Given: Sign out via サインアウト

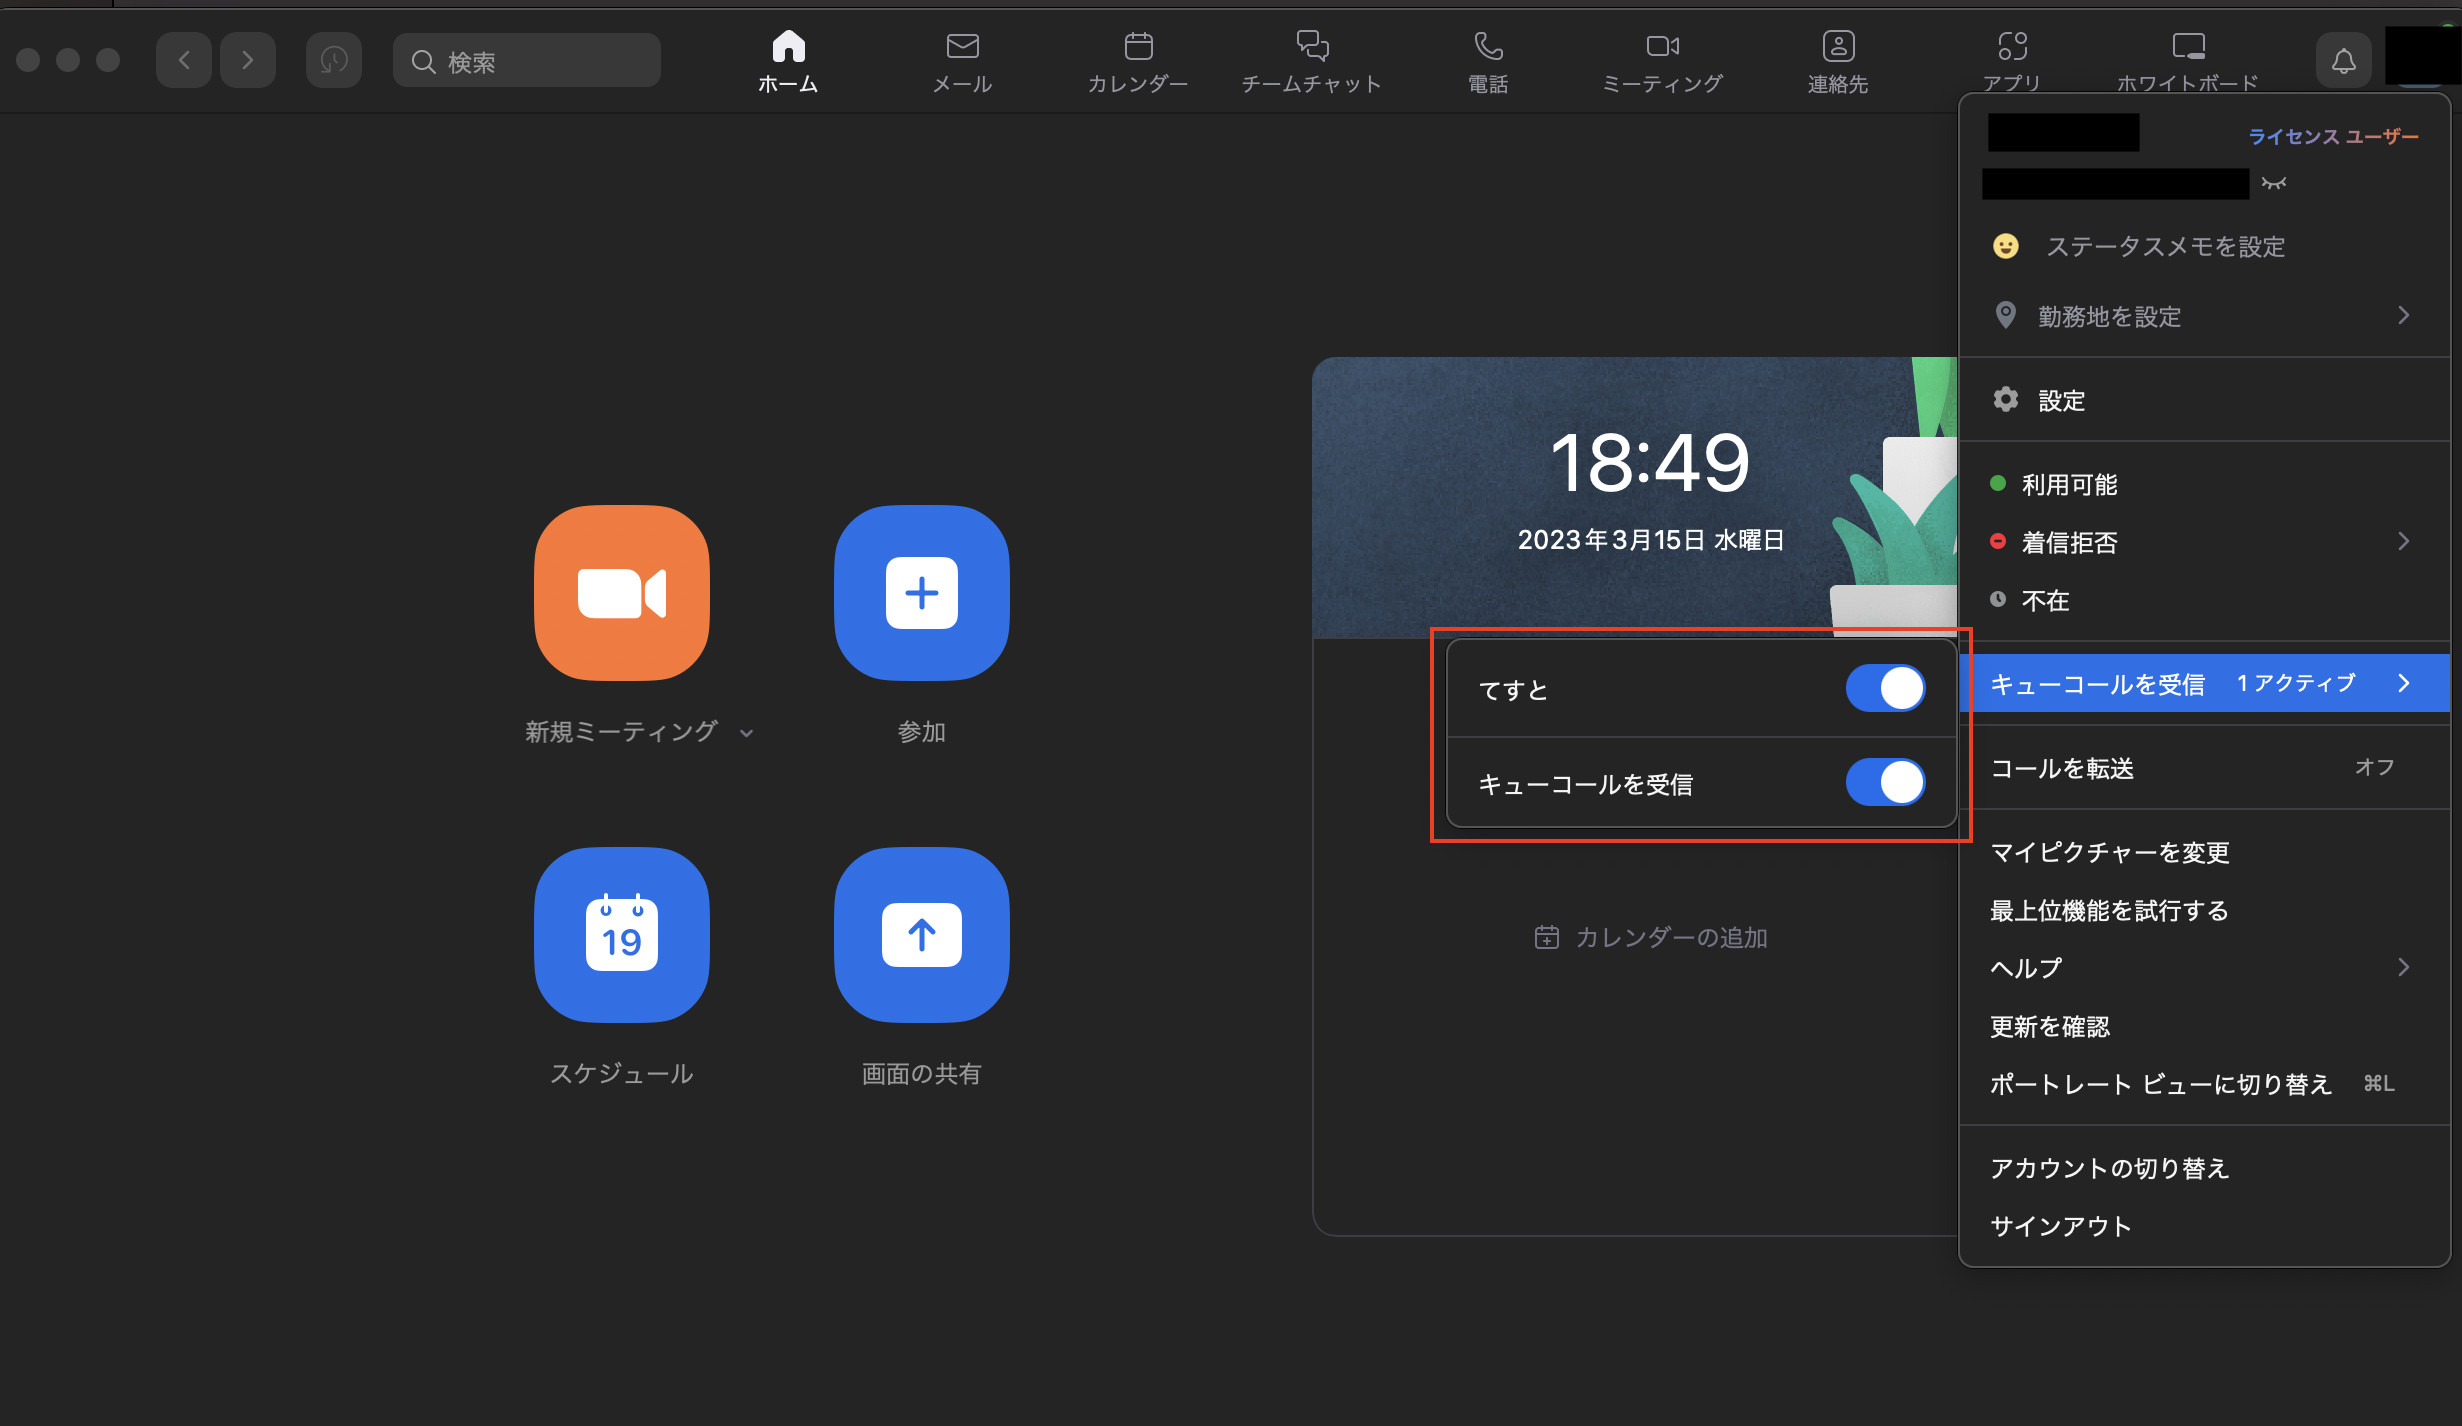Looking at the screenshot, I should [x=2204, y=1226].
